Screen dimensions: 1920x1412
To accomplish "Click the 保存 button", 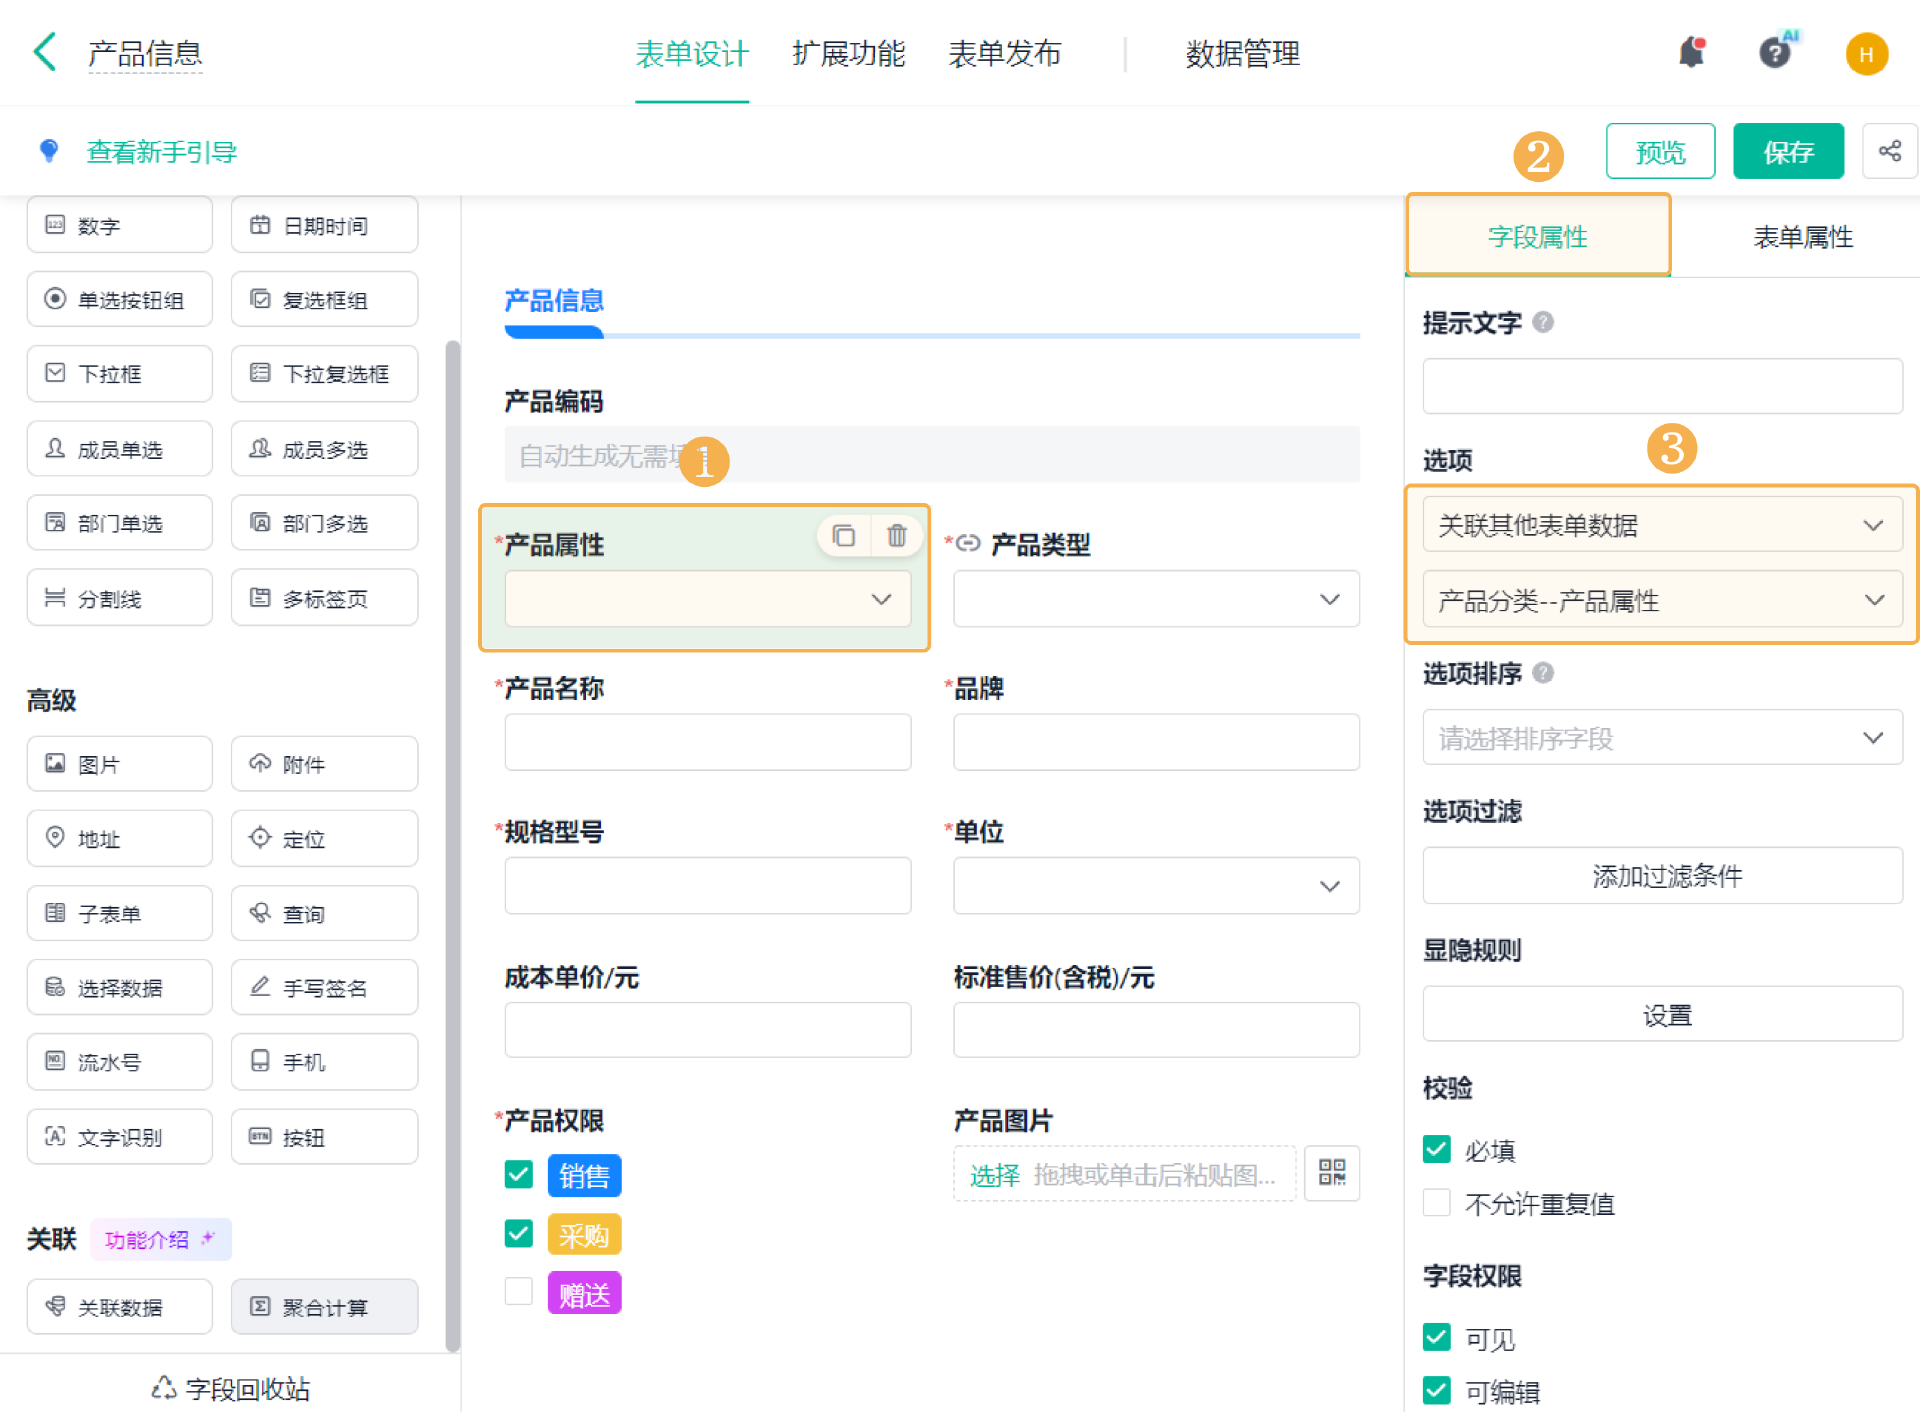I will click(x=1787, y=151).
